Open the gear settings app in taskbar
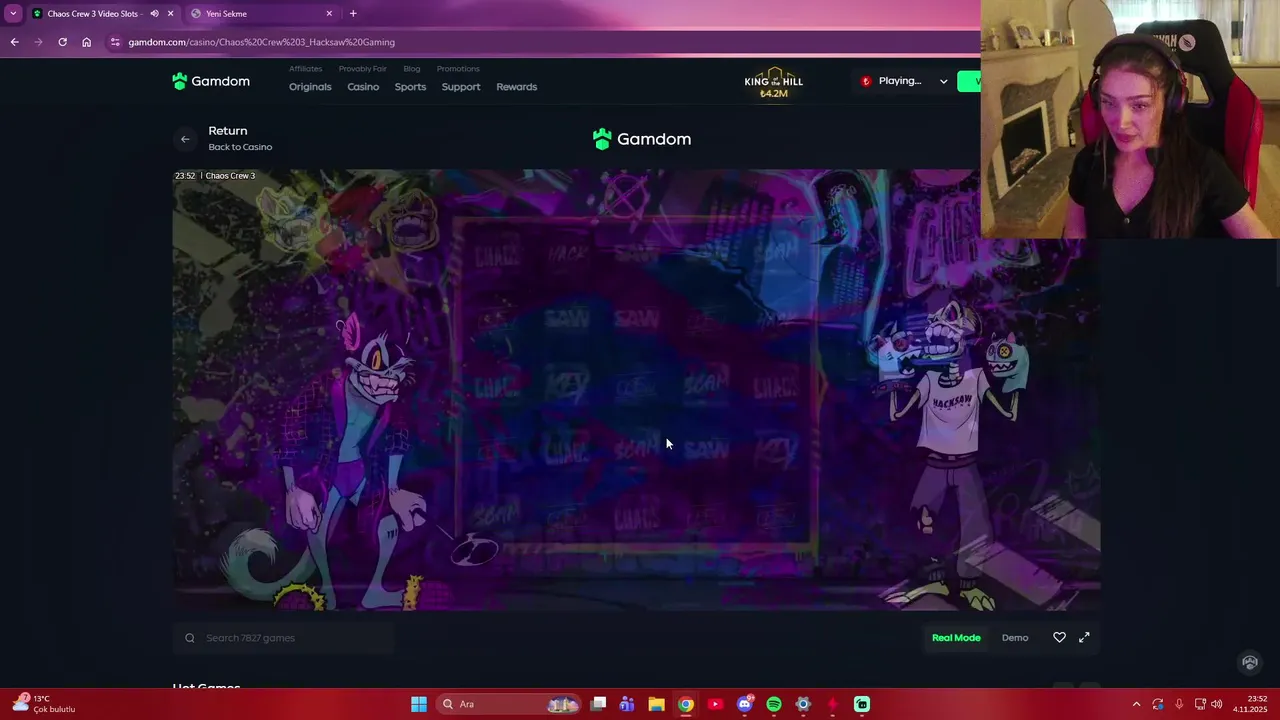1280x720 pixels. (x=803, y=704)
